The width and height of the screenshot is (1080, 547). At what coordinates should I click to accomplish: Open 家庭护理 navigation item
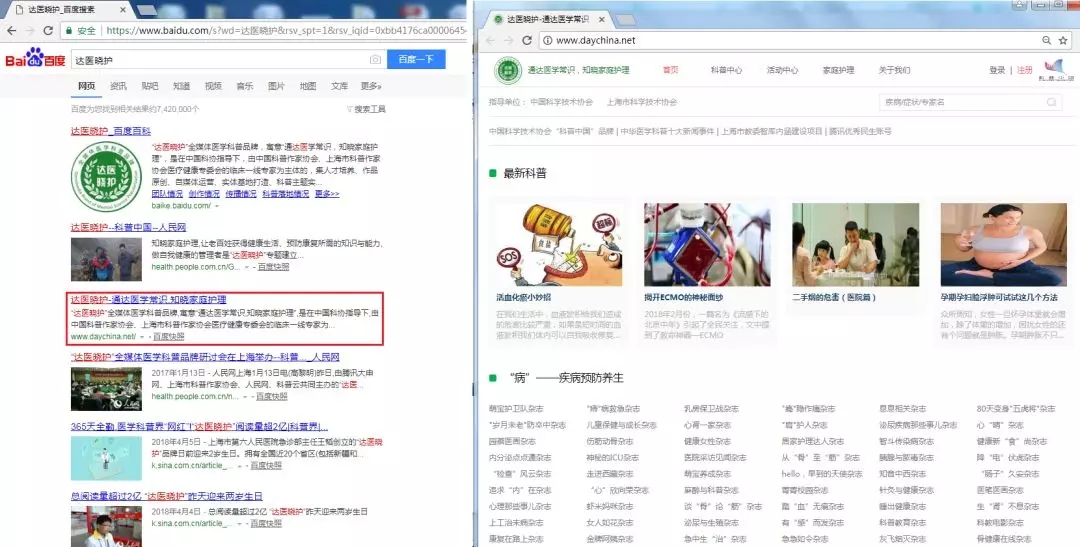click(838, 70)
